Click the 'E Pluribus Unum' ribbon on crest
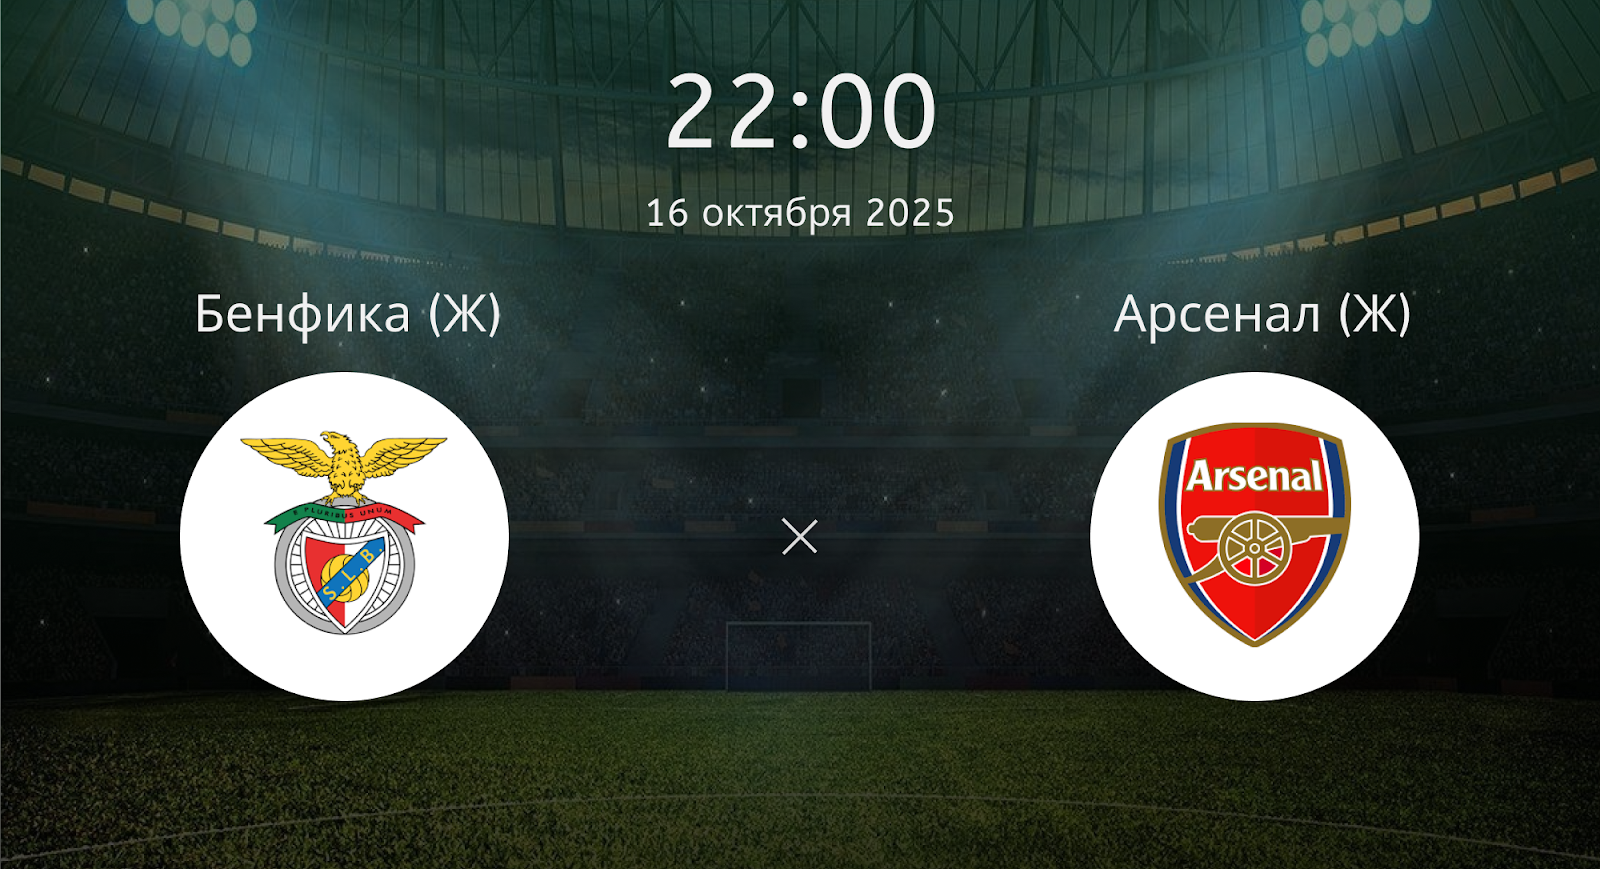The height and width of the screenshot is (869, 1600). coord(344,514)
